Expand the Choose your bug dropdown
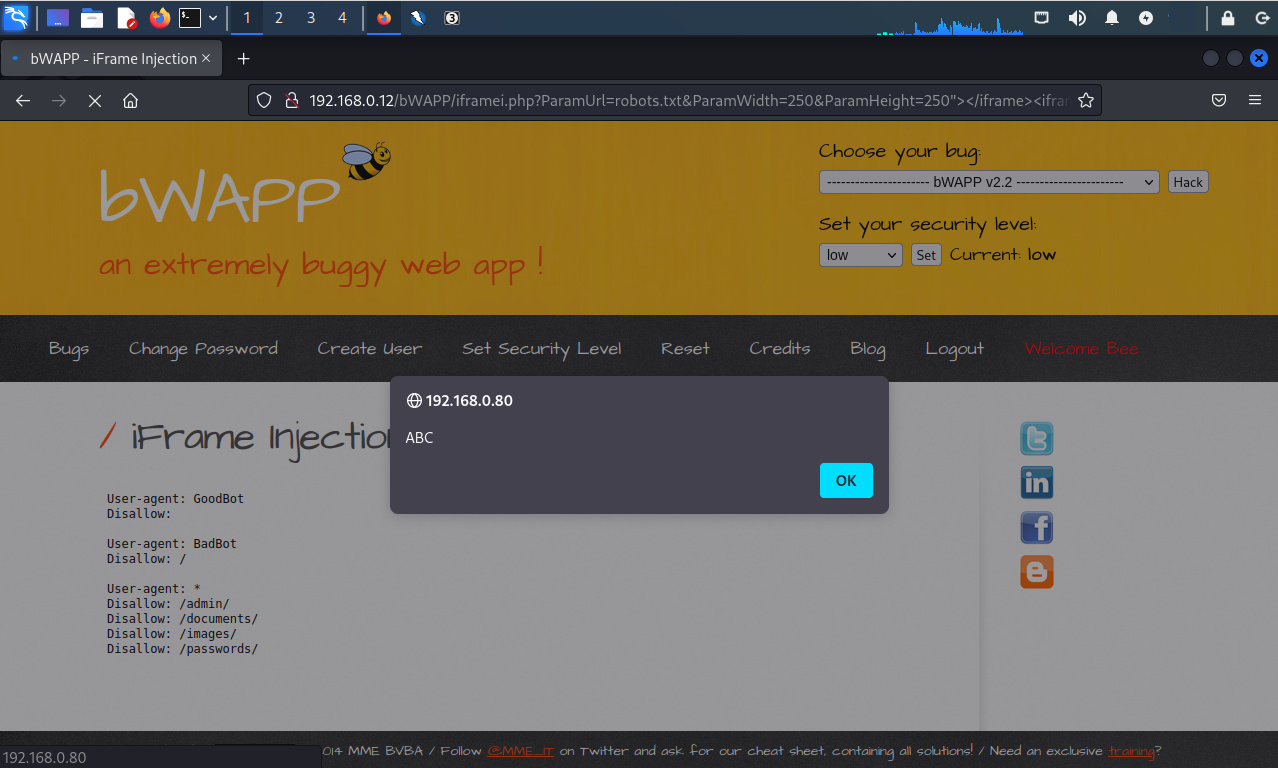 [x=988, y=182]
